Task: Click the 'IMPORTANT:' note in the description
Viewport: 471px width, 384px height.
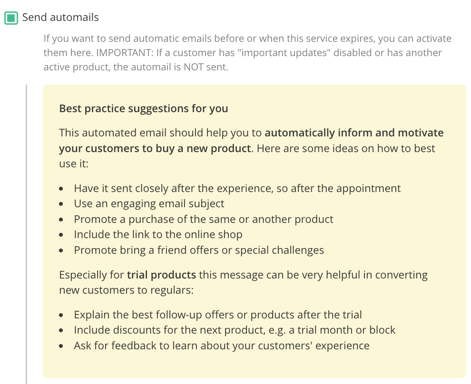Action: tap(125, 53)
